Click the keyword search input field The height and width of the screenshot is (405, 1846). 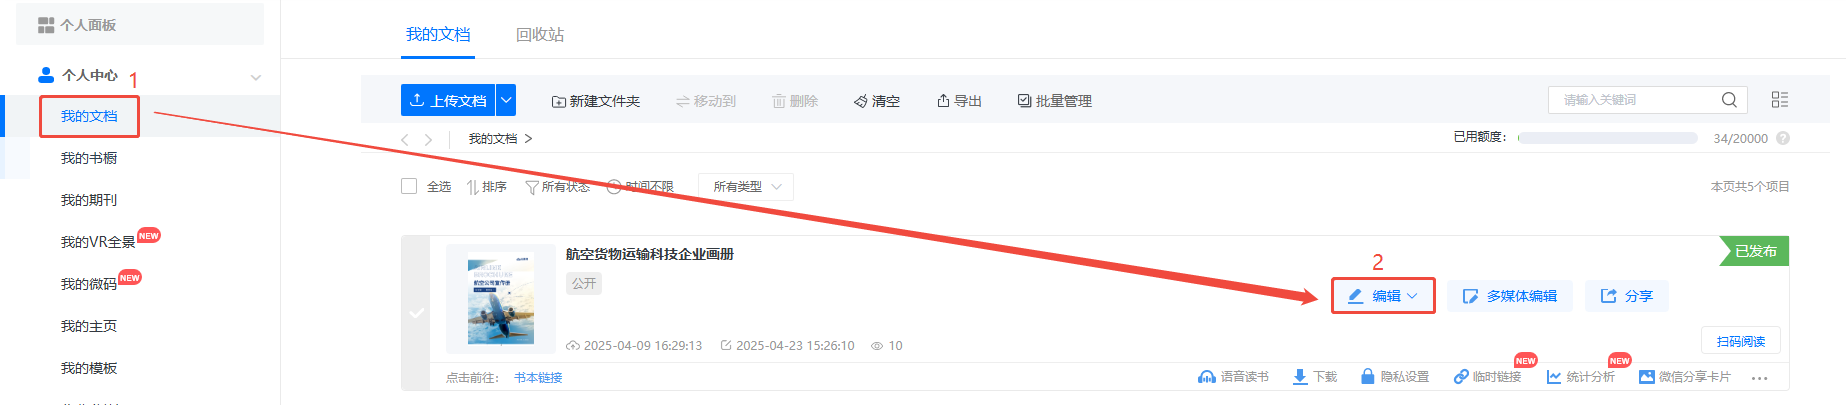1635,100
